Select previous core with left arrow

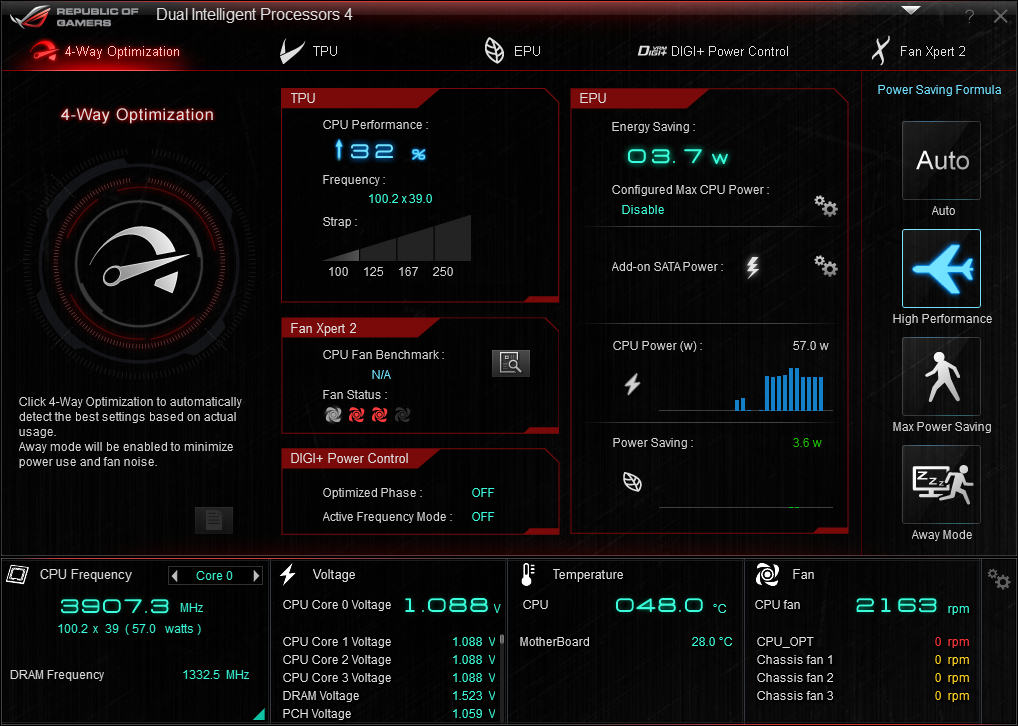point(174,575)
